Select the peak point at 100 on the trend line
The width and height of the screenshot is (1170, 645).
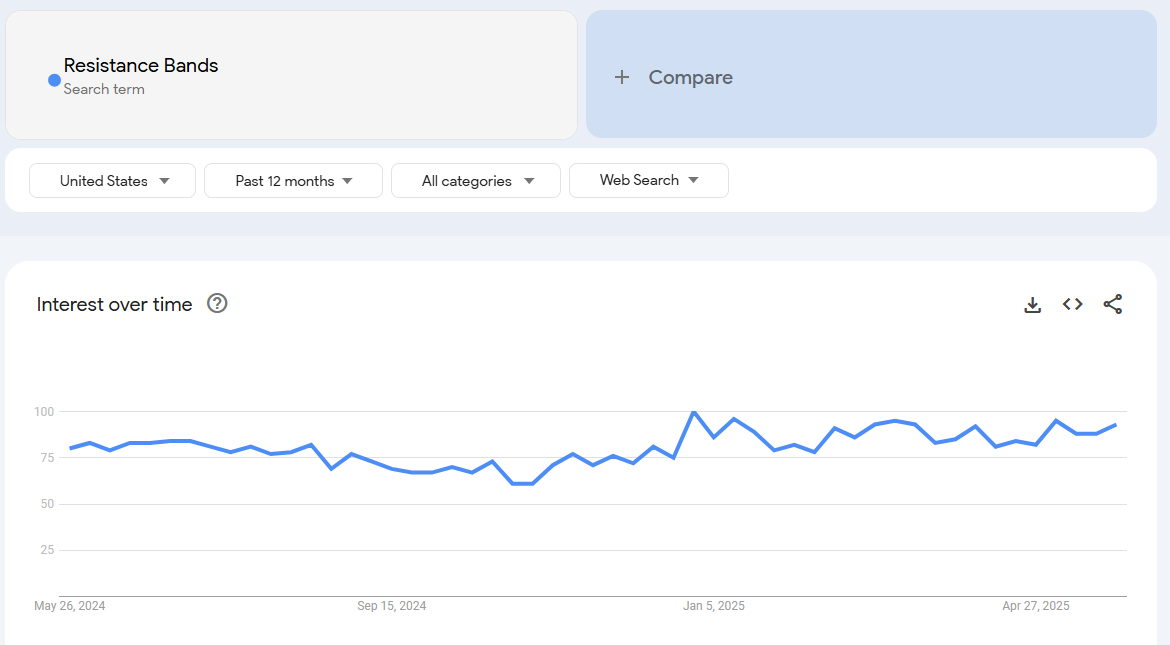(693, 412)
